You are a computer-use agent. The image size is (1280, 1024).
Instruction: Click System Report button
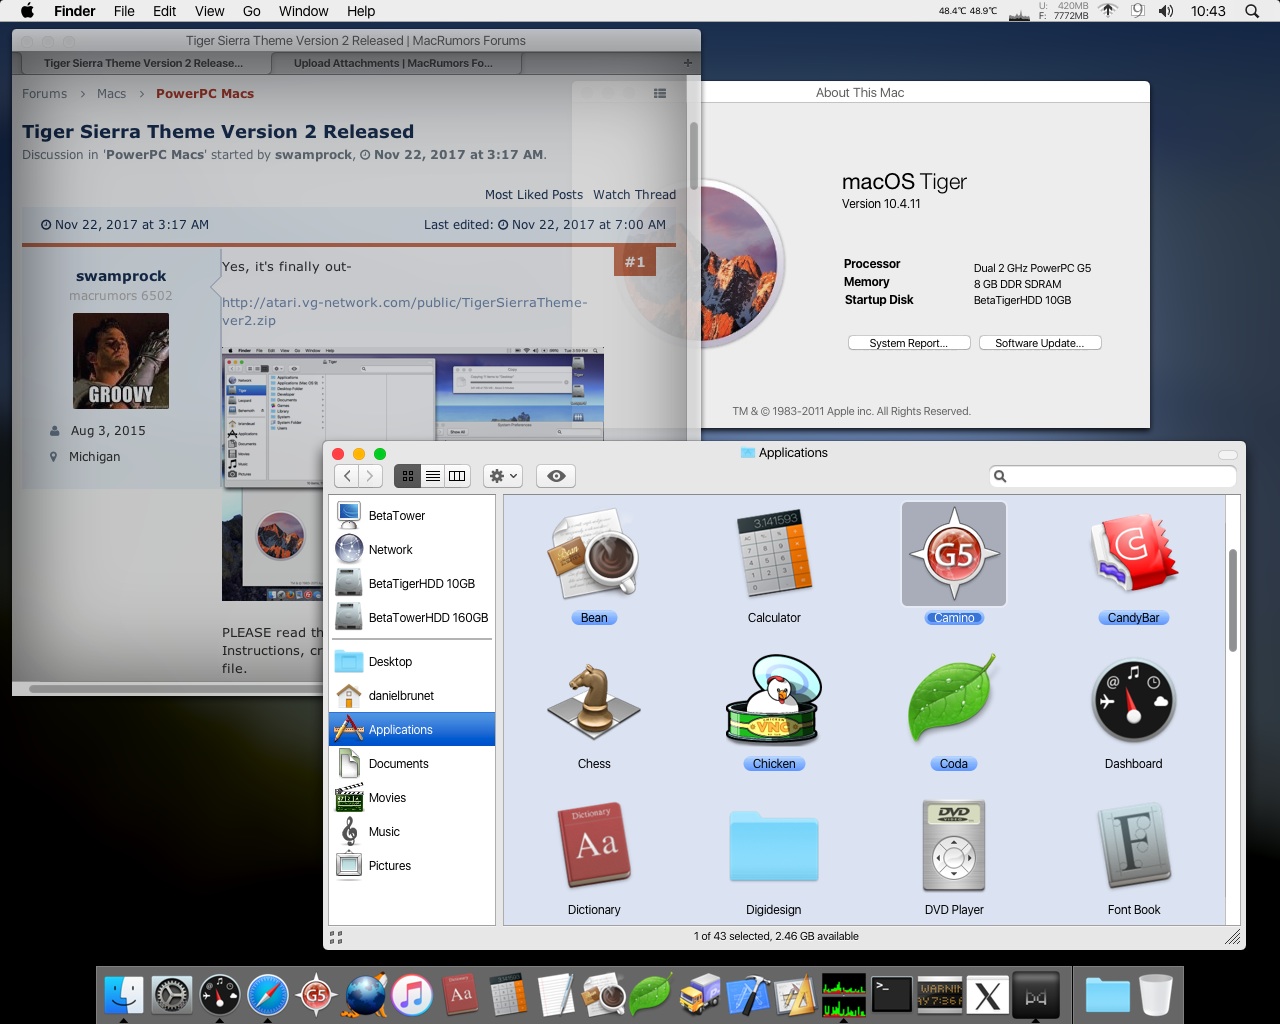(x=909, y=343)
